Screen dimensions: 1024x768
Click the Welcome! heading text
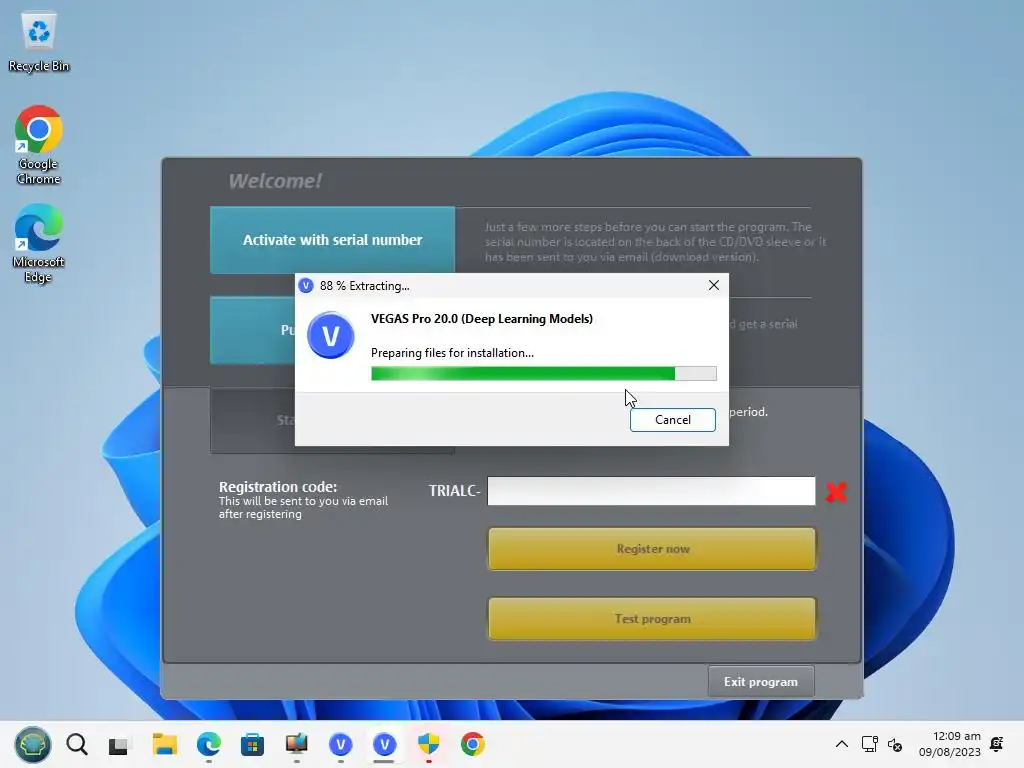coord(275,181)
